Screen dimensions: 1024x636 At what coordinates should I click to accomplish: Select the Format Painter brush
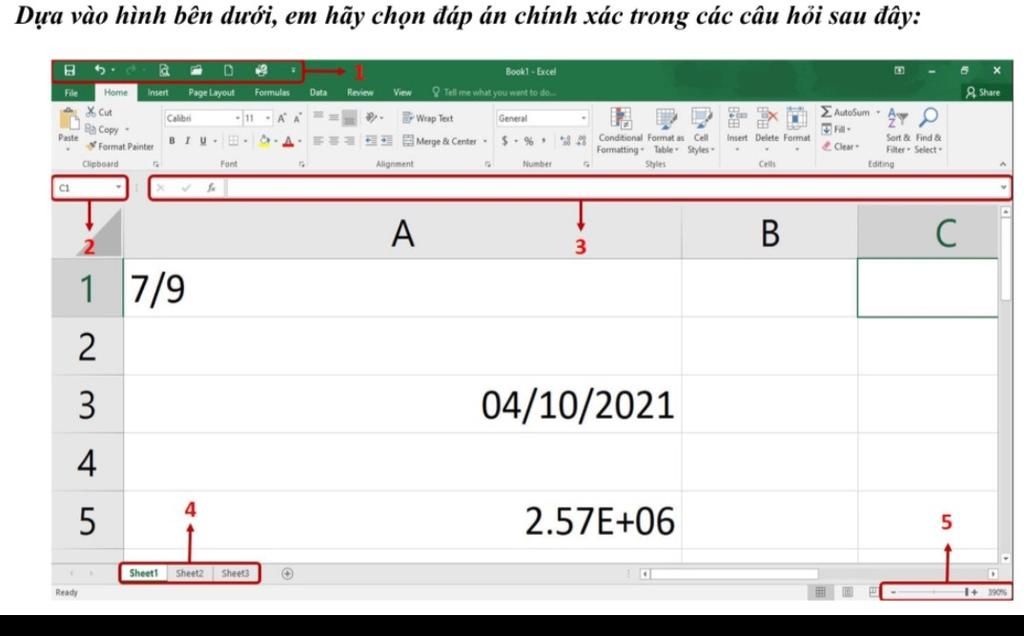(91, 146)
